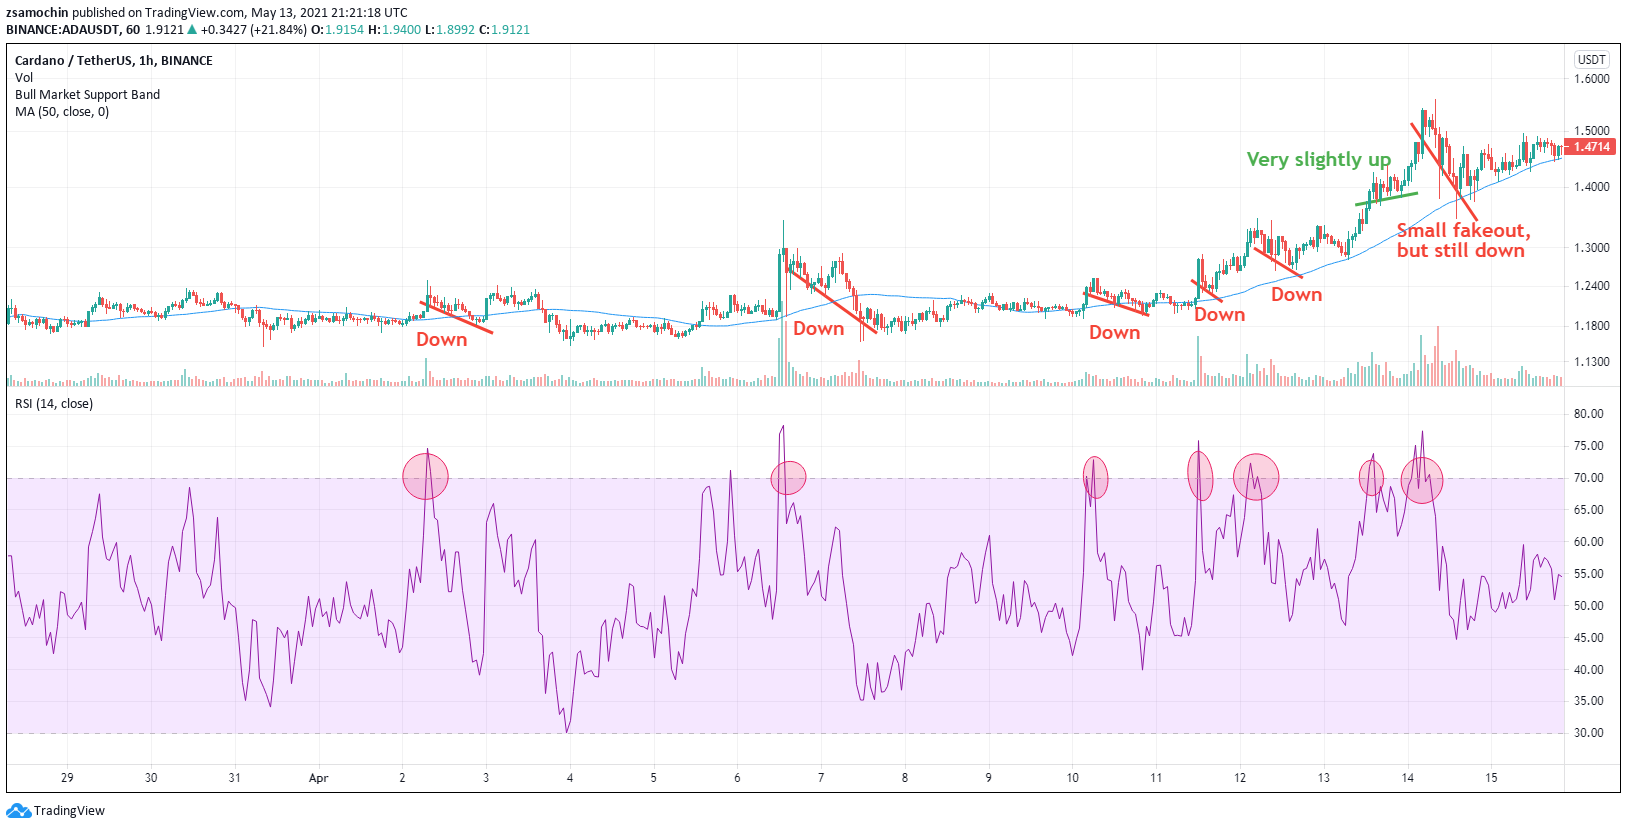1627x829 pixels.
Task: Click the 1.3000 price axis label
Action: point(1592,248)
